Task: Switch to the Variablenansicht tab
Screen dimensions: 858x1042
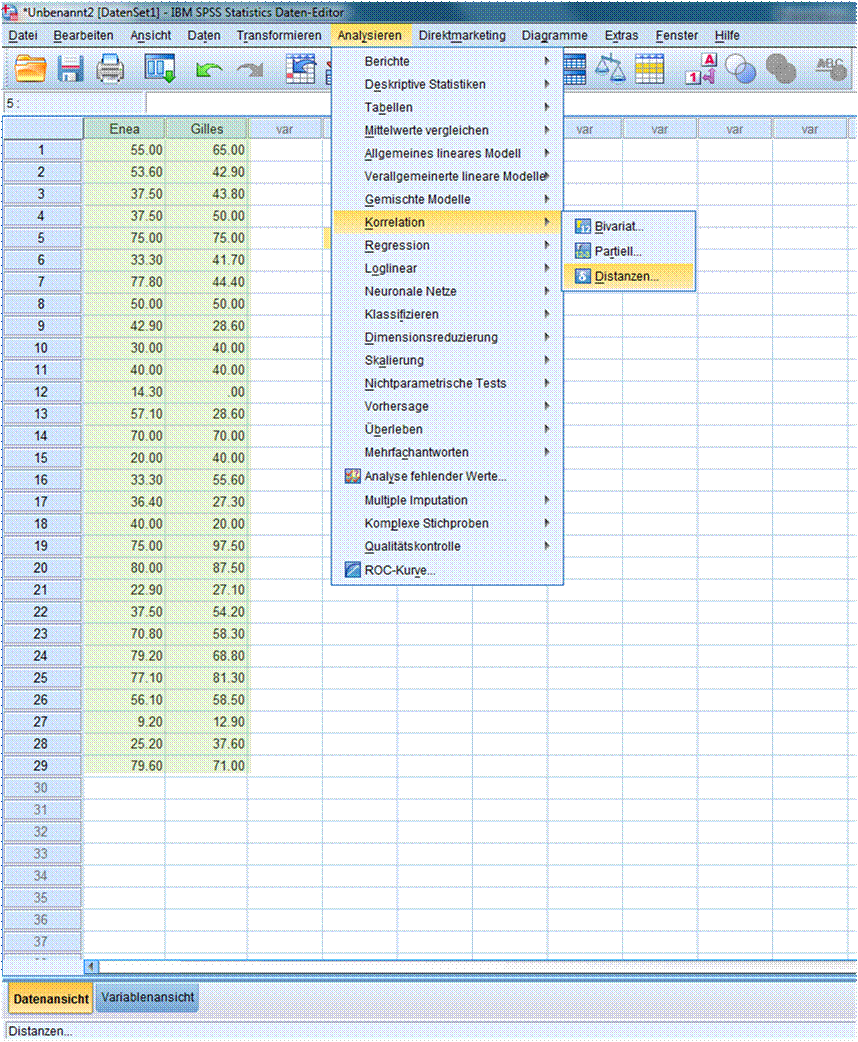Action: coord(148,997)
